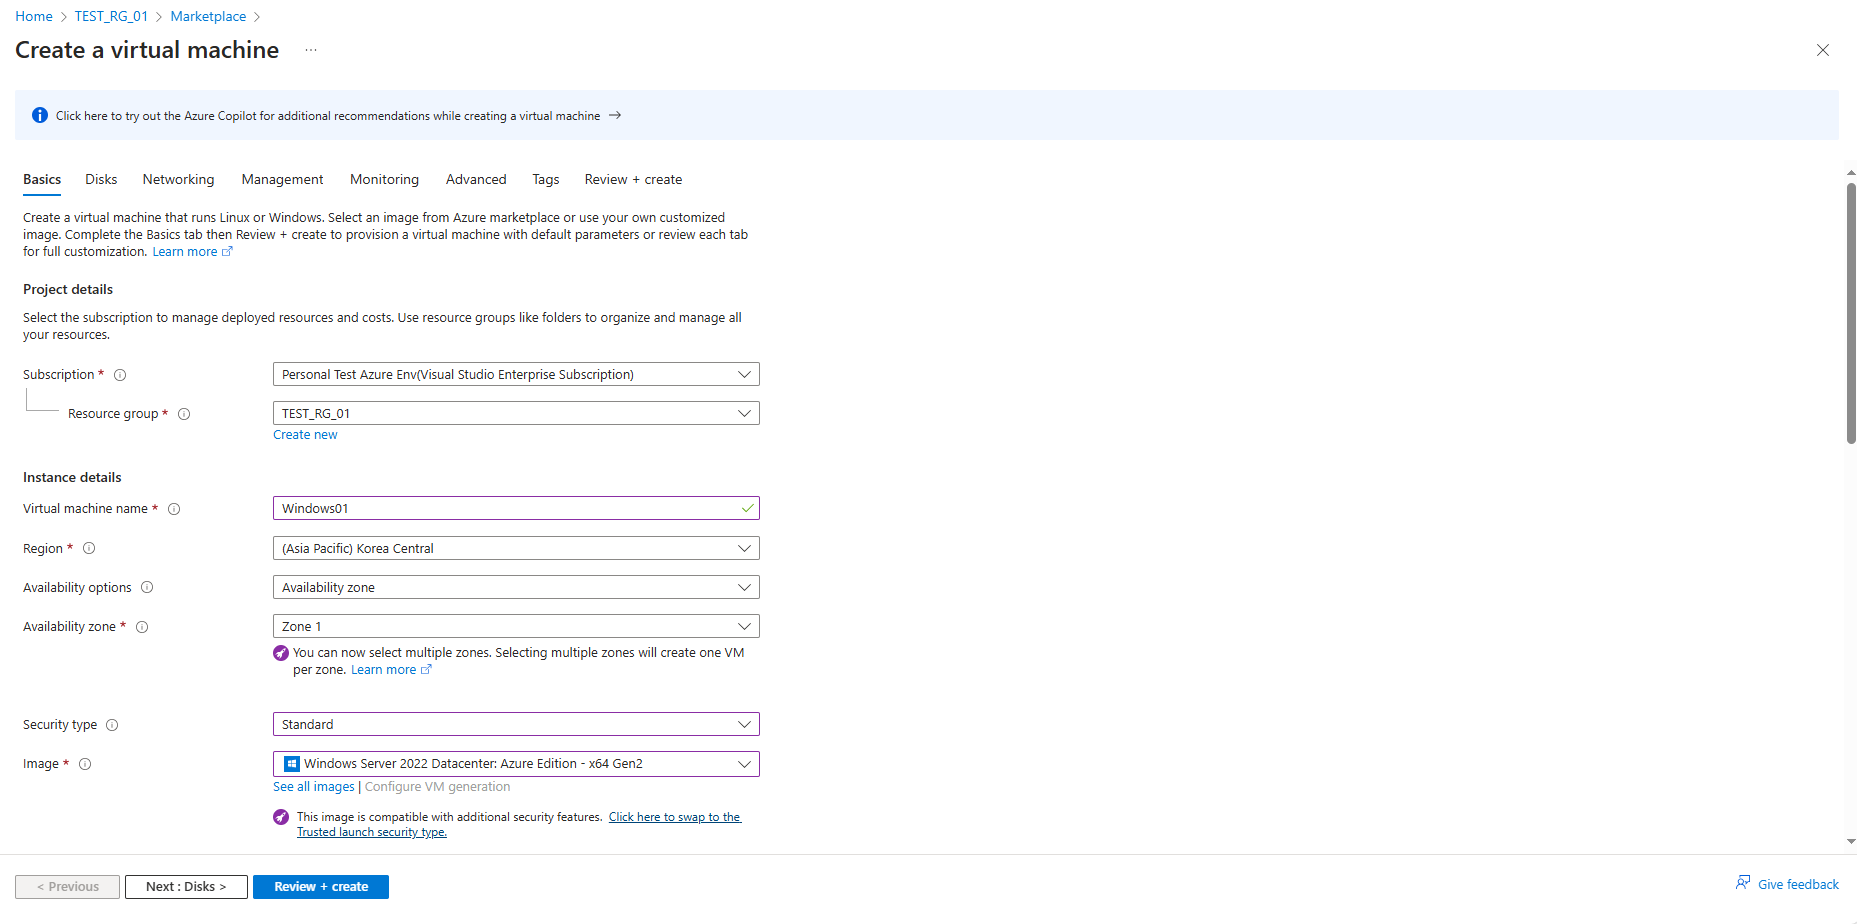The height and width of the screenshot is (924, 1857).
Task: Open the Region dropdown
Action: pyautogui.click(x=516, y=548)
